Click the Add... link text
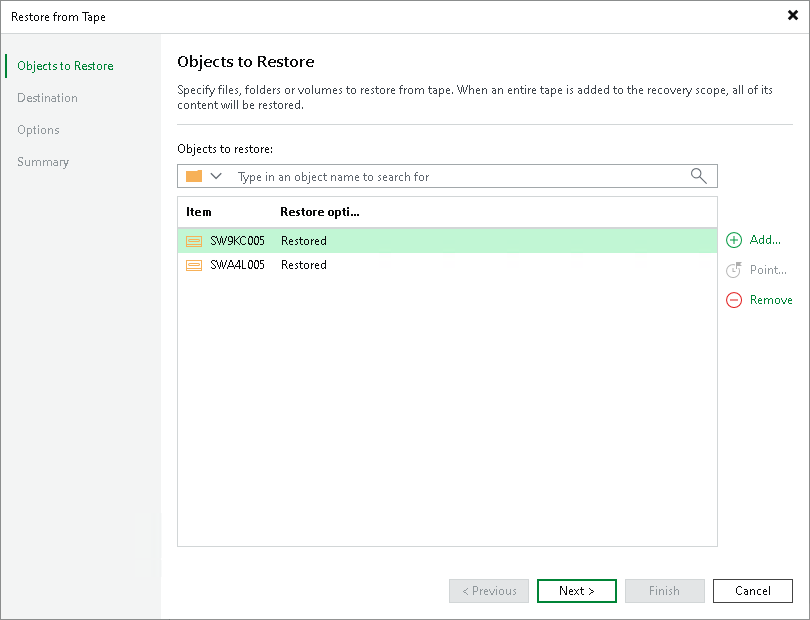Viewport: 810px width, 620px height. coord(765,240)
